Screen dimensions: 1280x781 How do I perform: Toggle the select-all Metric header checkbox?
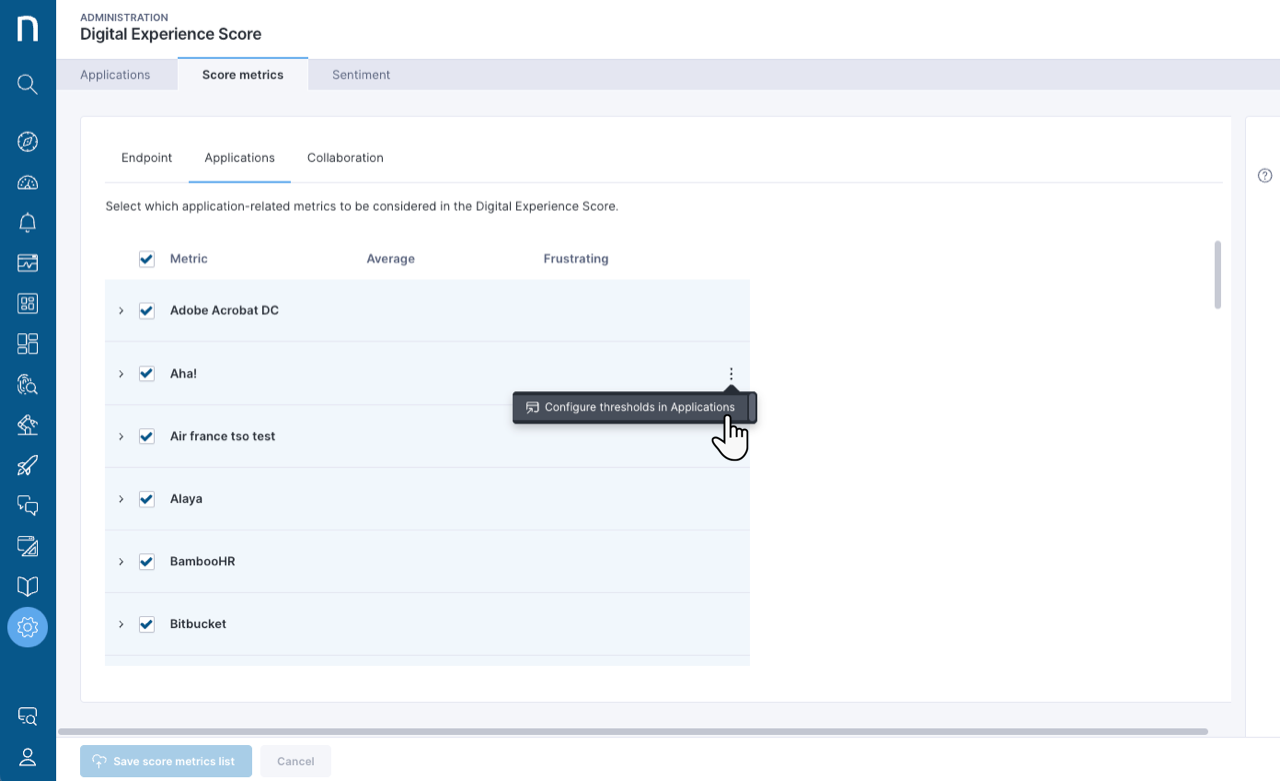pyautogui.click(x=147, y=259)
